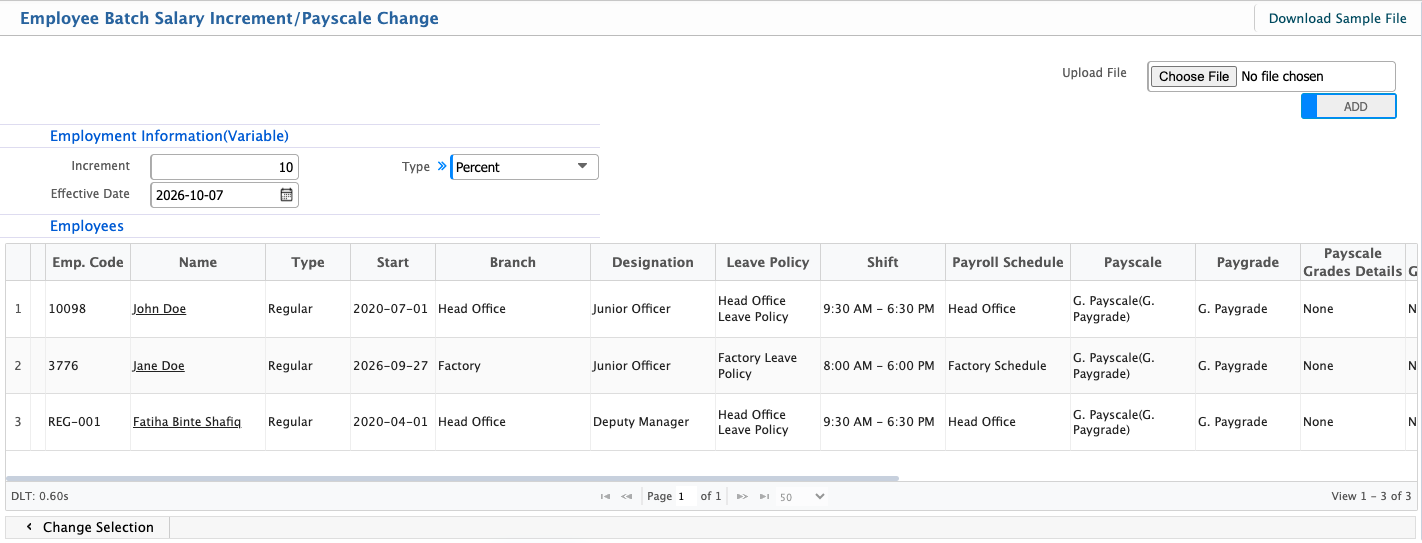Open the Type dropdown showing Percent
This screenshot has width=1422, height=543.
[525, 167]
